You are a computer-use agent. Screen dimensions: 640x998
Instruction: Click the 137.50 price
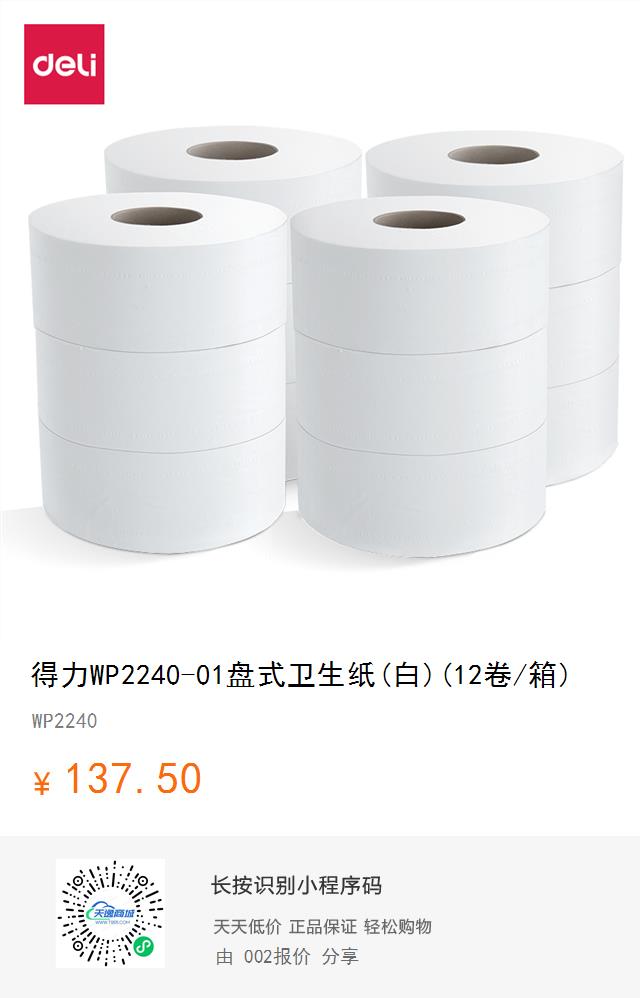(134, 778)
